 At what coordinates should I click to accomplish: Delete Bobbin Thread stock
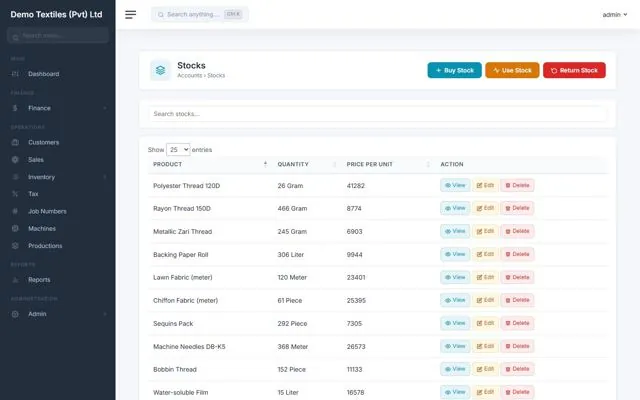point(517,369)
